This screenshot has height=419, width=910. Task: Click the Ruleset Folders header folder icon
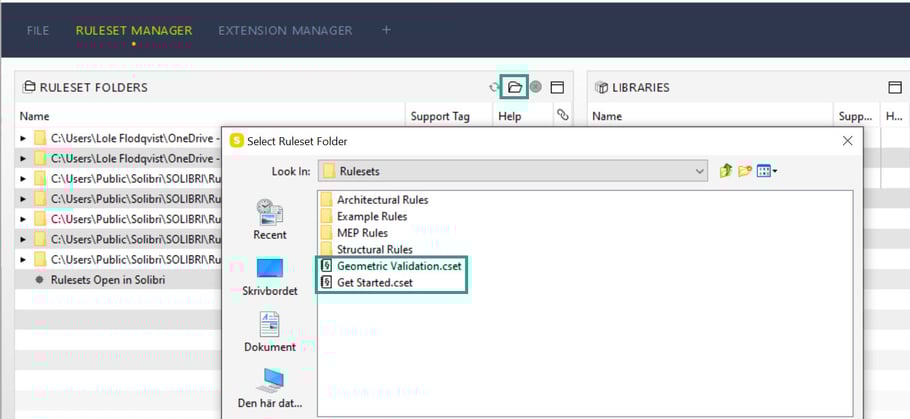28,88
